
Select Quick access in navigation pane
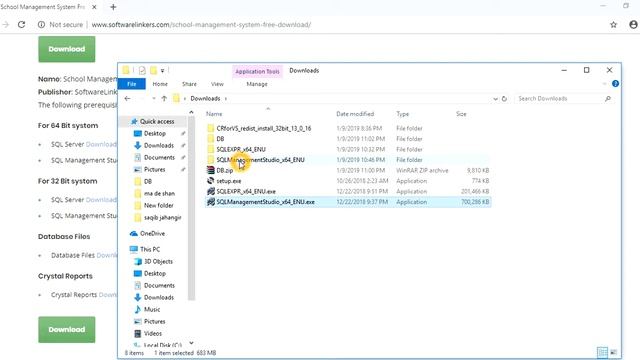click(157, 122)
